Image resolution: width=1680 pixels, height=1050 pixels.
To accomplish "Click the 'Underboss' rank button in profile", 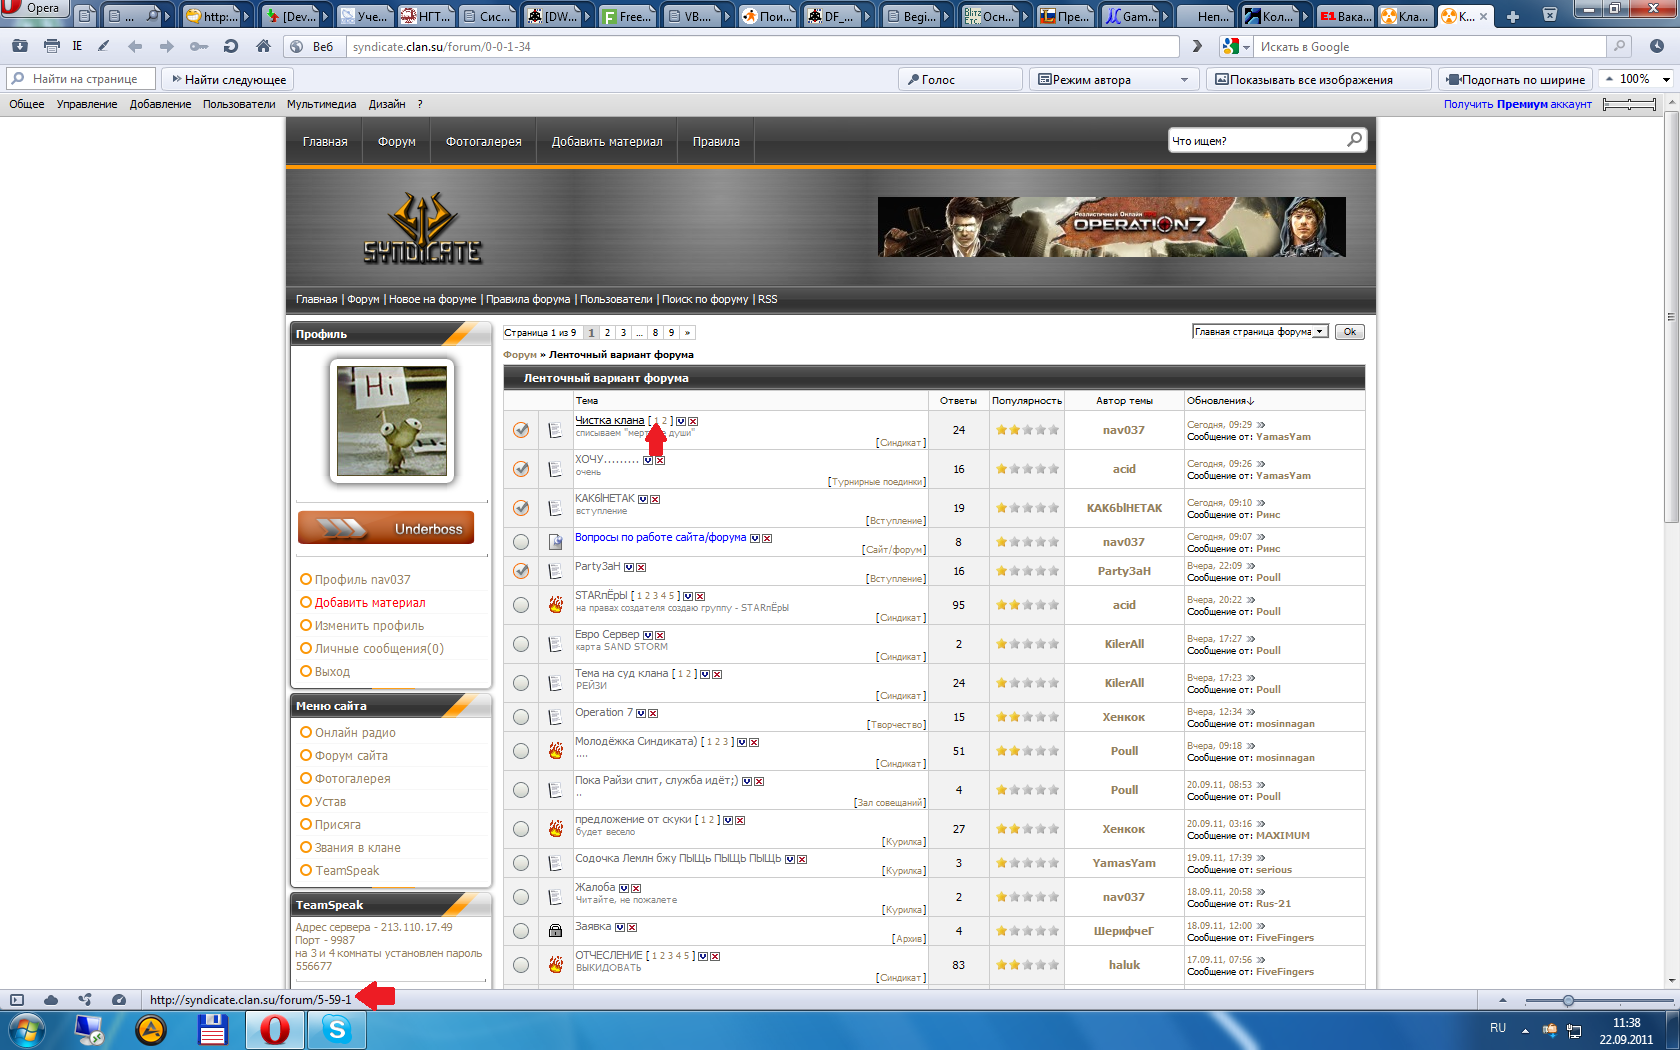I will coord(386,528).
